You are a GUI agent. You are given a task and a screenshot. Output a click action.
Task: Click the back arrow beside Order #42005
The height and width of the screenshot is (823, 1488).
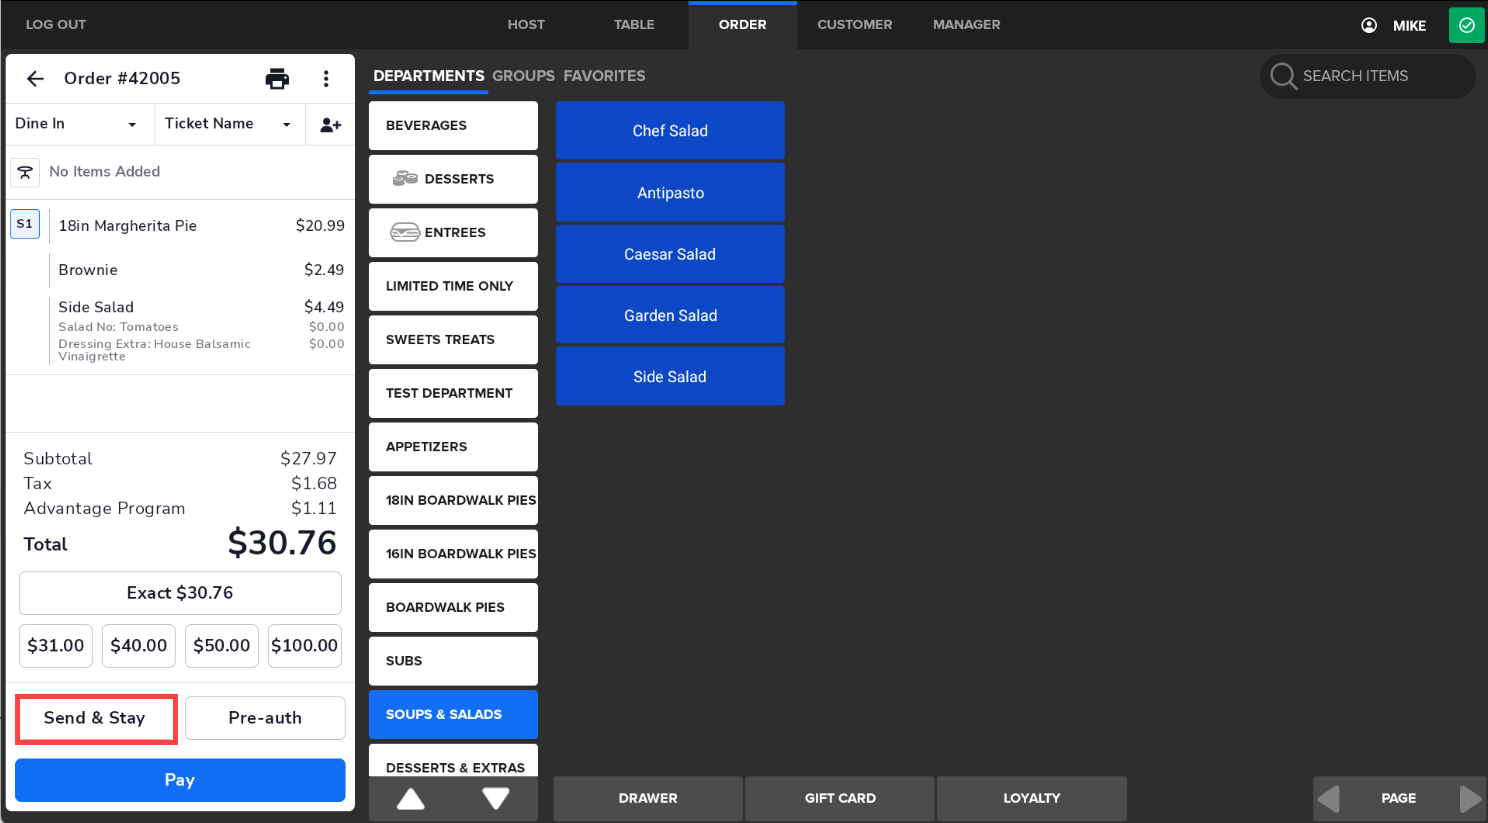[x=36, y=78]
